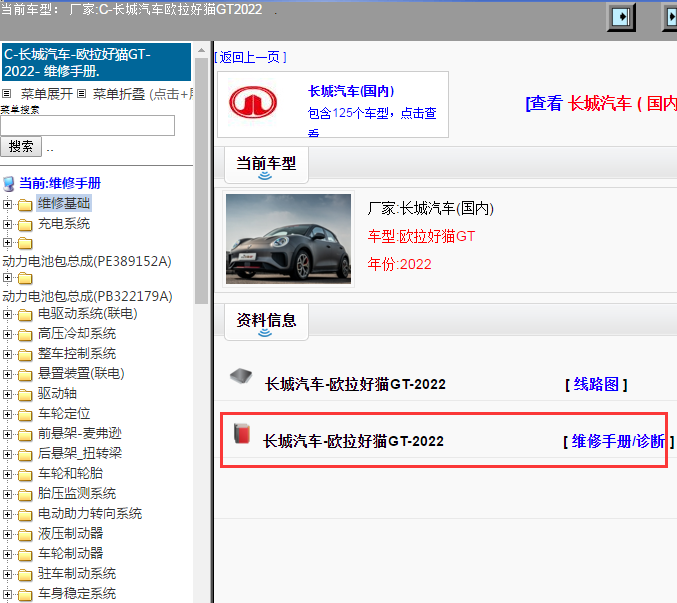The image size is (677, 603).
Task: Click the 查看 长城汽车 (国内 header link
Action: 601,104
